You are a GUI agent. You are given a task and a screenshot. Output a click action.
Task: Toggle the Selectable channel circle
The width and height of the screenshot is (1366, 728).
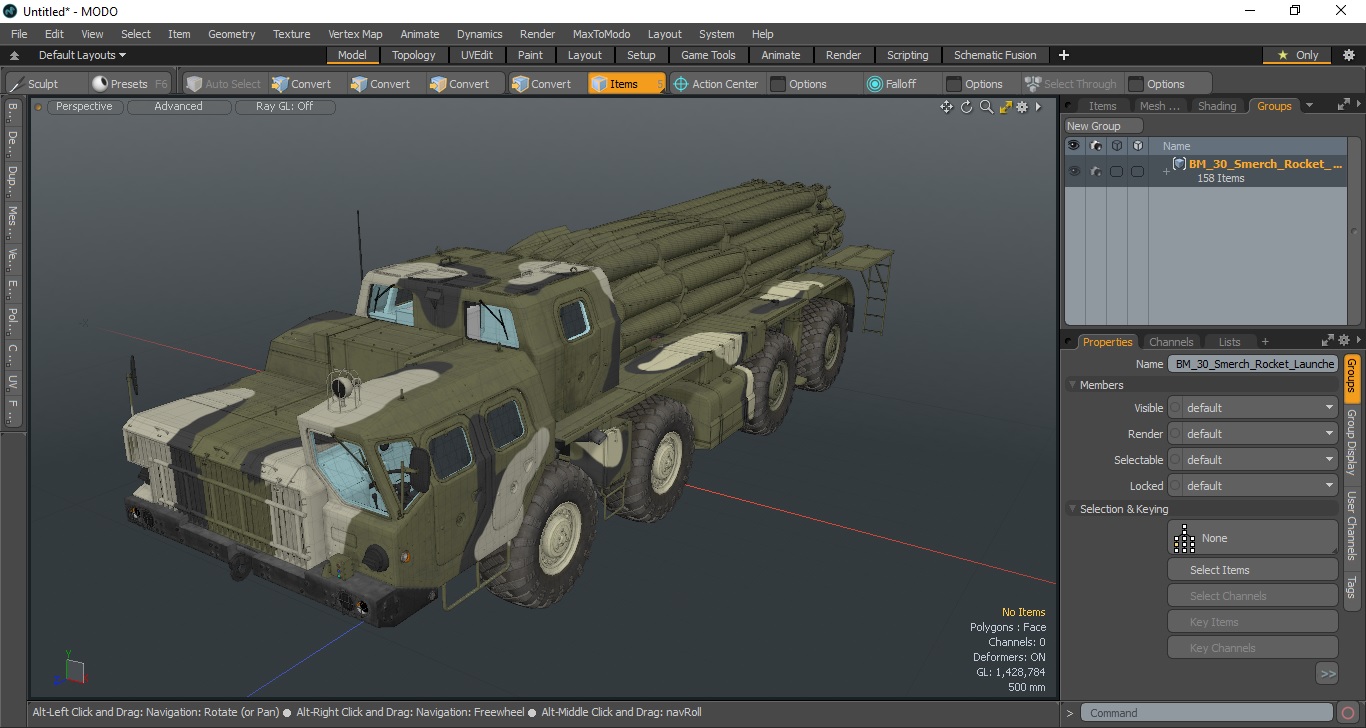1175,460
